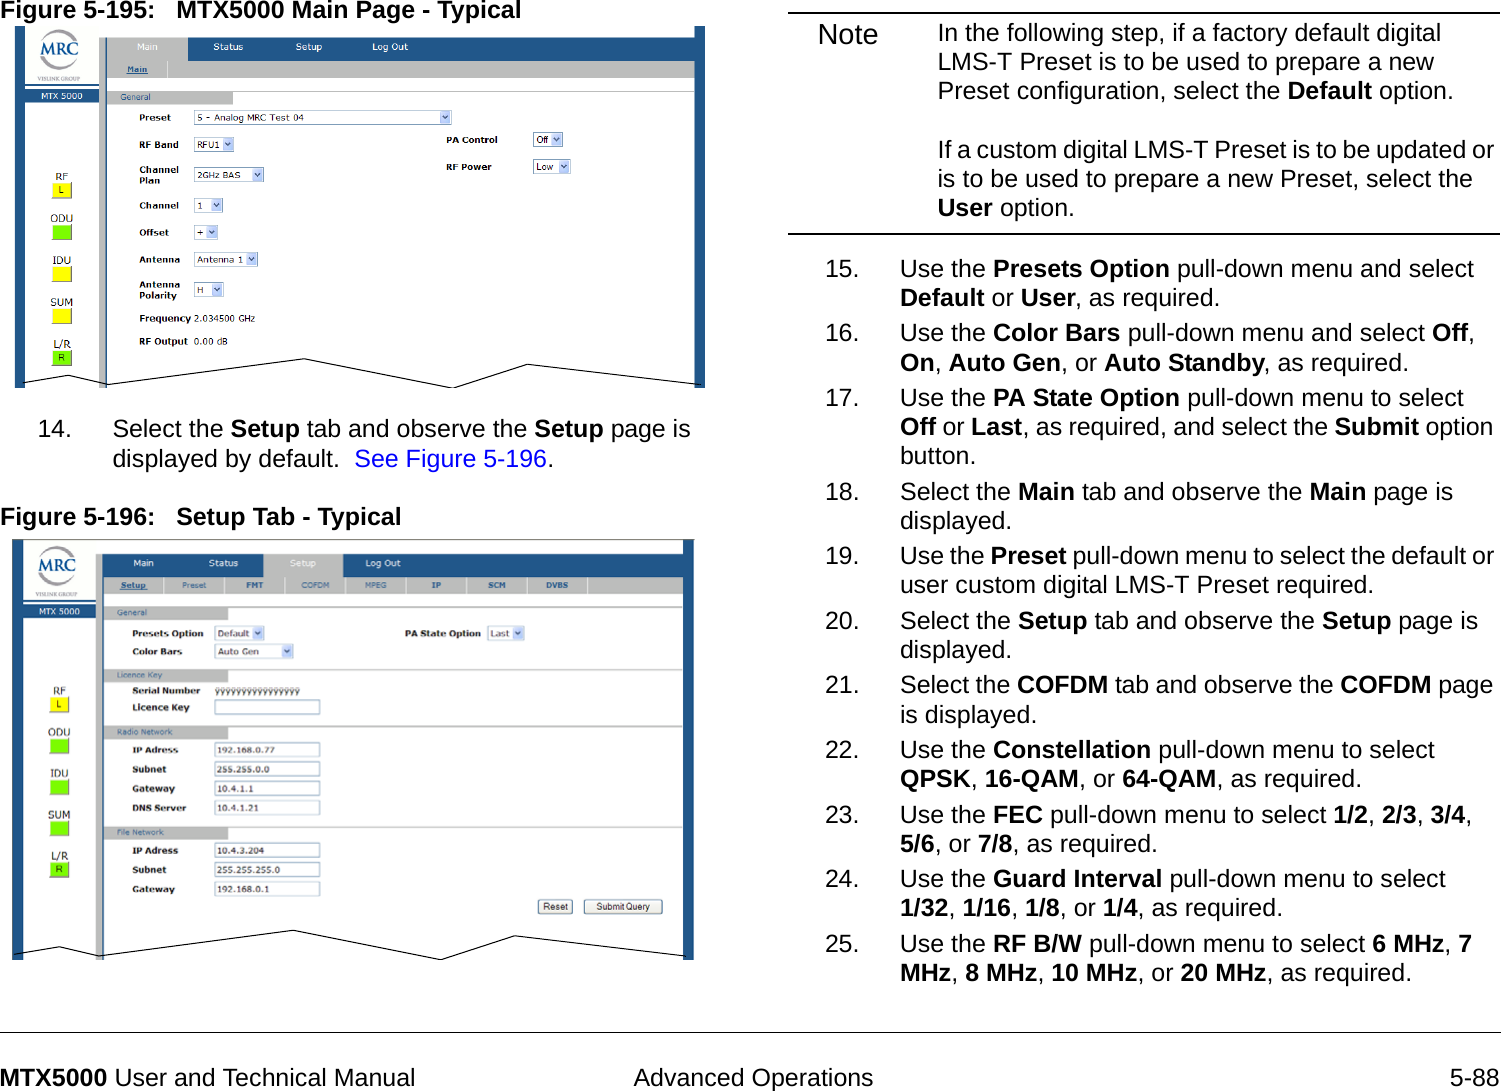Select the Status tab in Figure 5-195
Image resolution: width=1501 pixels, height=1091 pixels.
(228, 47)
